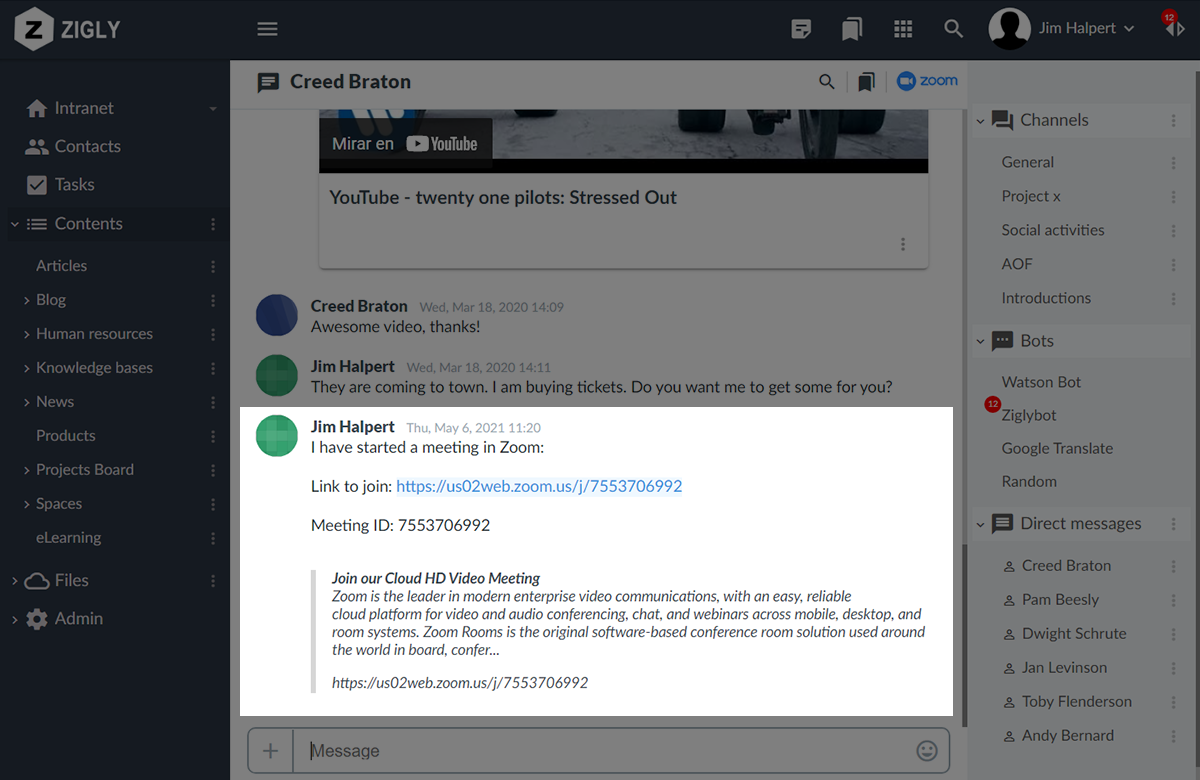Click Creed Braton's message avatar

[x=277, y=315]
